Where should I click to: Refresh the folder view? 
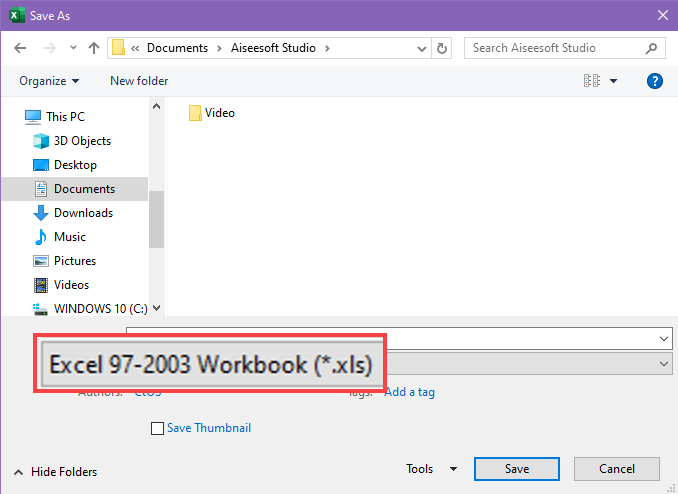(x=441, y=48)
